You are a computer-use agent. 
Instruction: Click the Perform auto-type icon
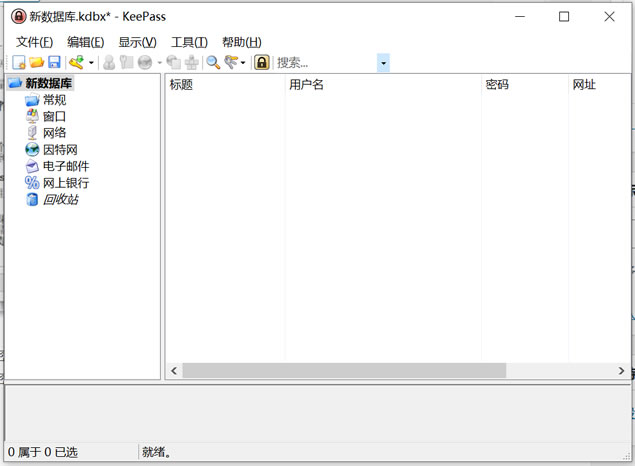point(192,62)
